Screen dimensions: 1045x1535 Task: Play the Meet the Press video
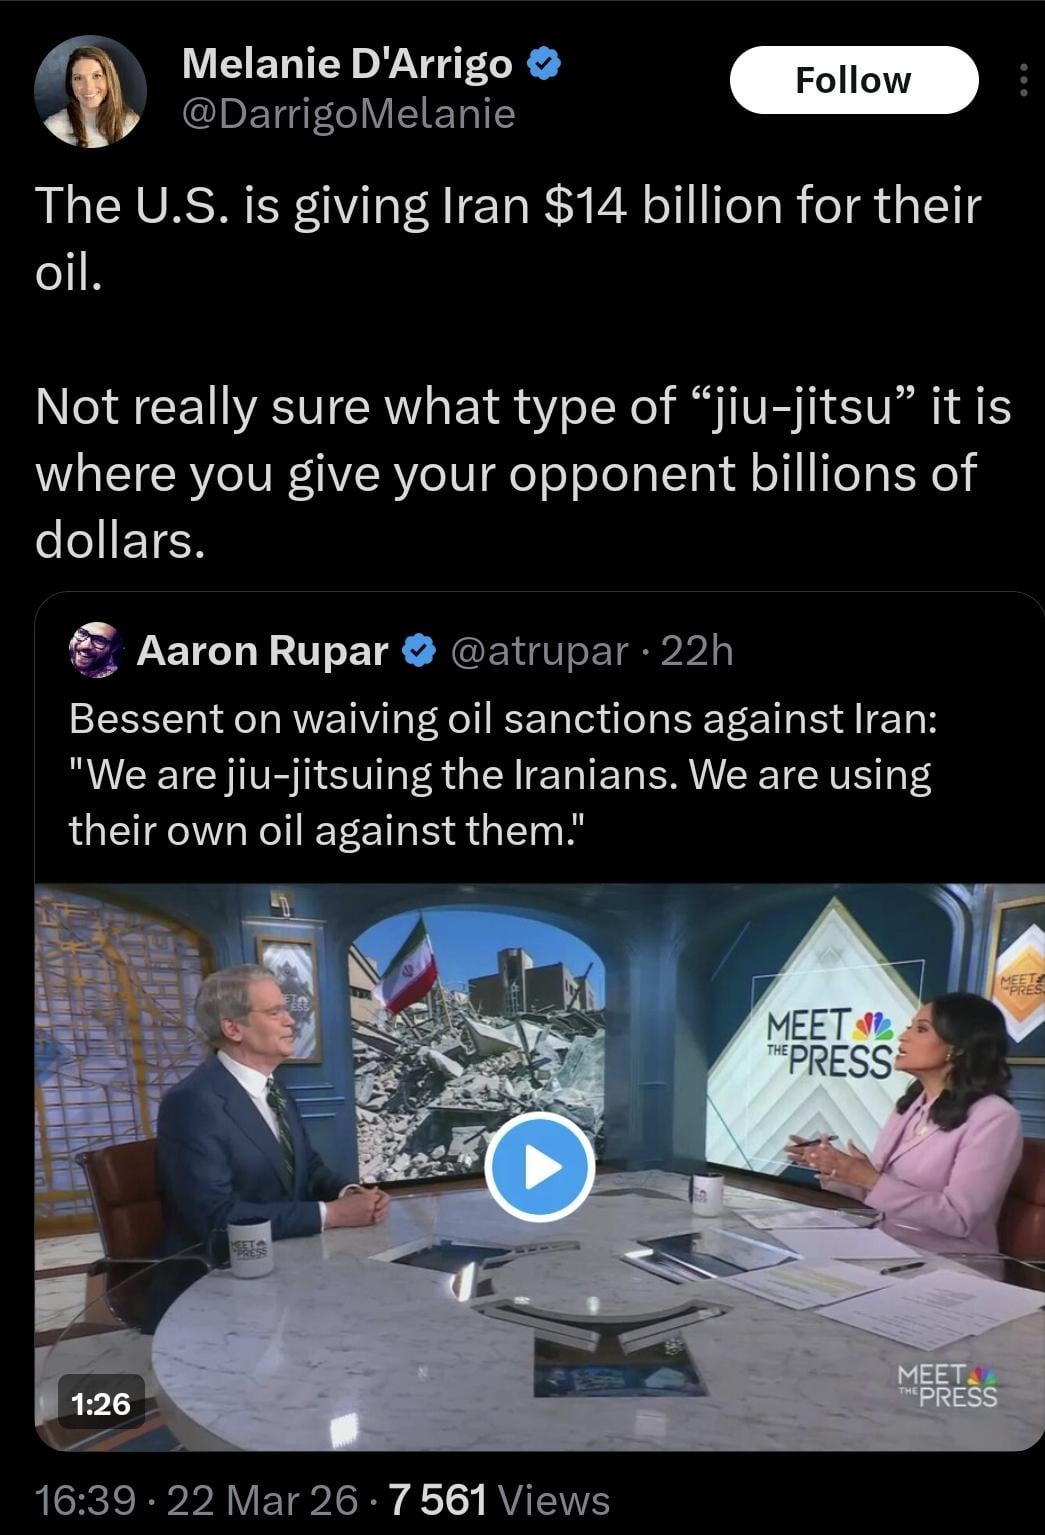pos(540,1167)
